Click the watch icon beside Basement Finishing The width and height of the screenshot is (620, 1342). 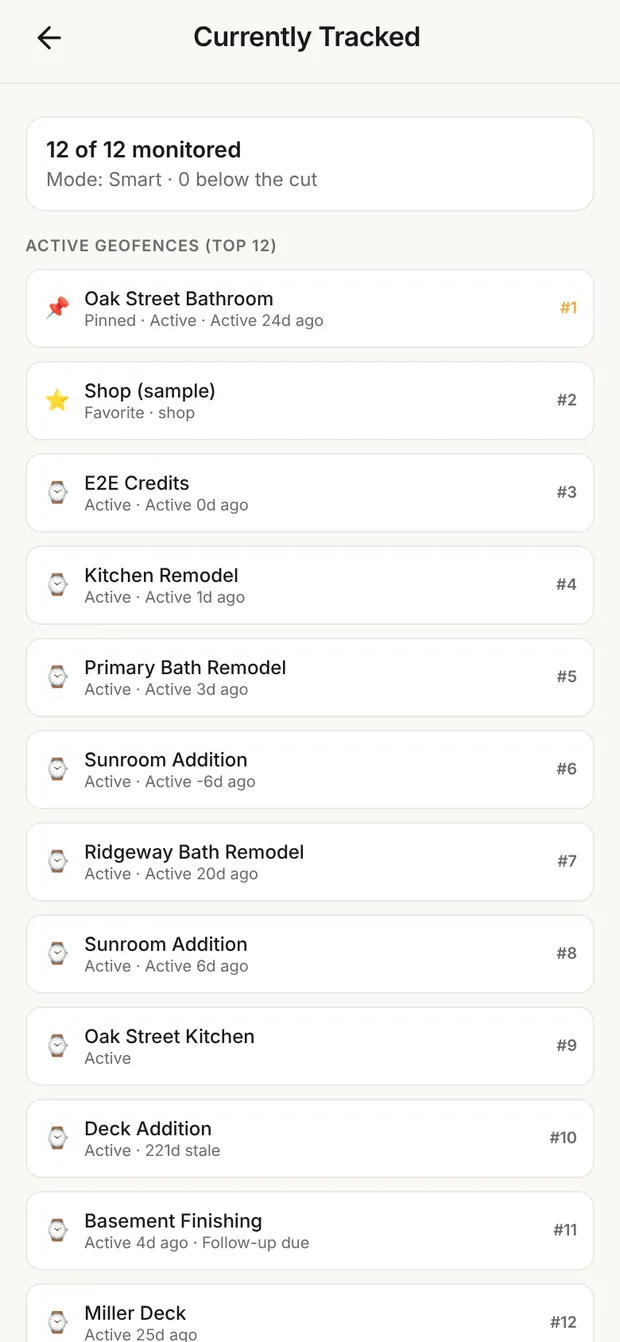(58, 1229)
